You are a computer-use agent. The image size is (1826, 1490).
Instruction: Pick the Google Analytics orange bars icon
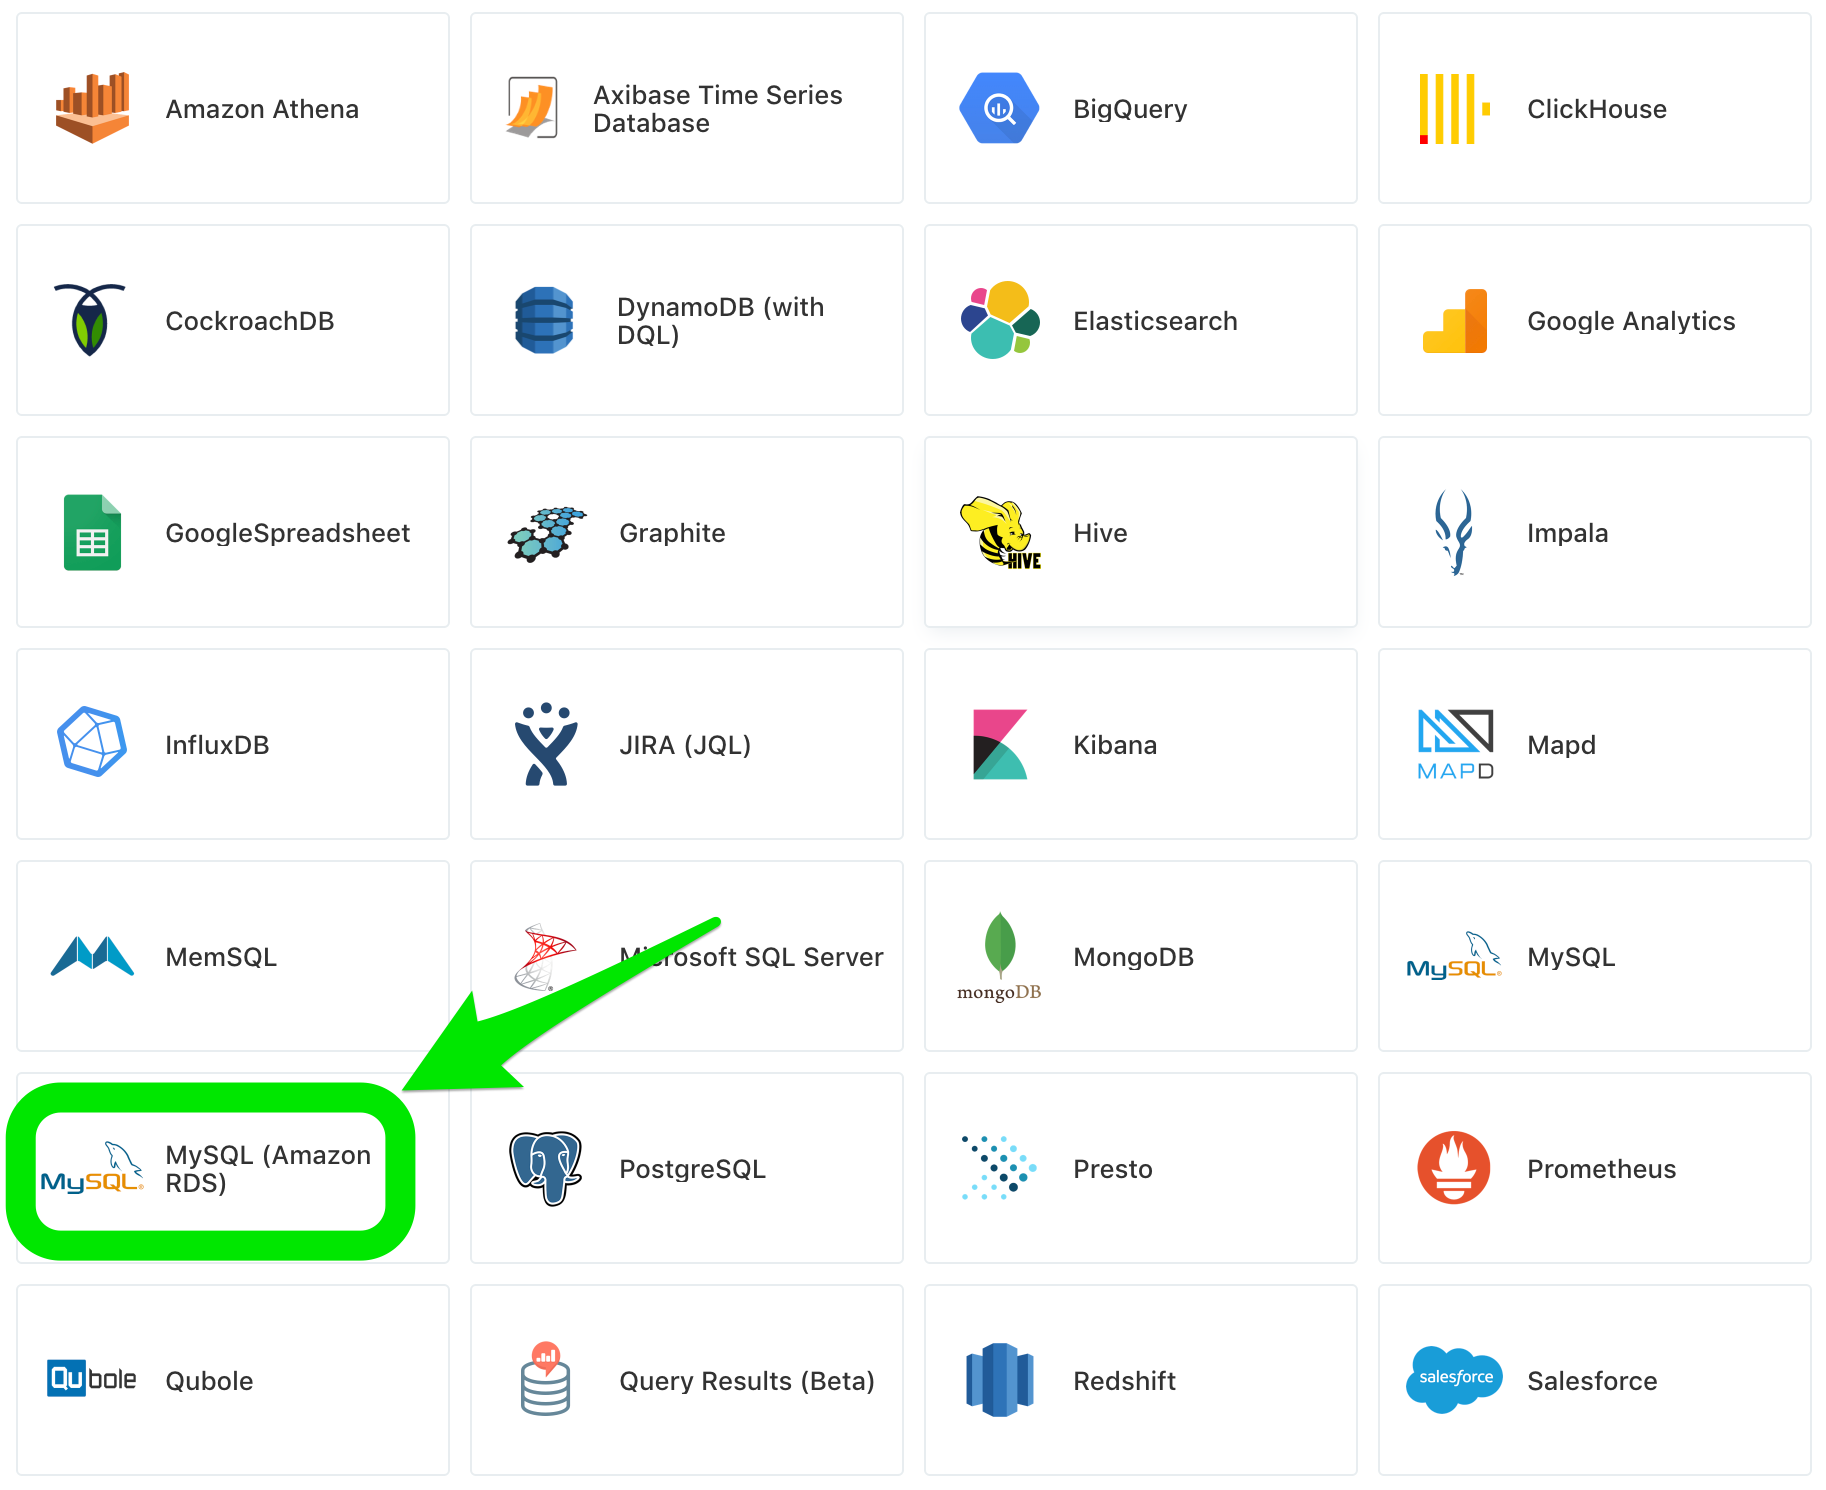tap(1455, 320)
